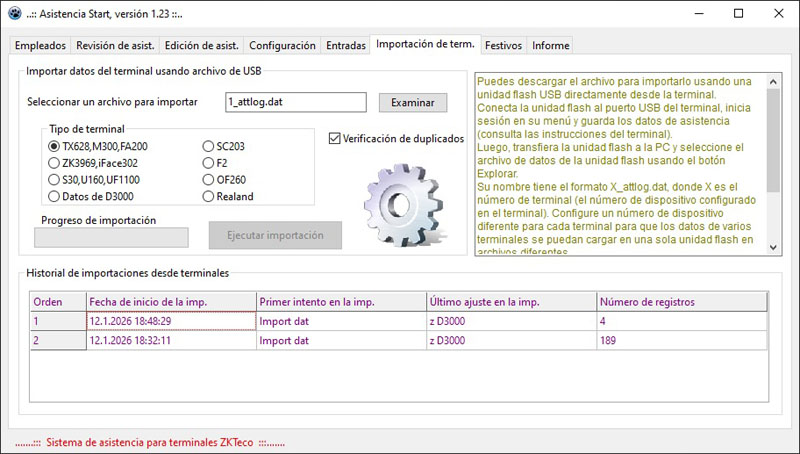800x454 pixels.
Task: Toggle Verificación de duplicados checkbox
Action: [335, 138]
